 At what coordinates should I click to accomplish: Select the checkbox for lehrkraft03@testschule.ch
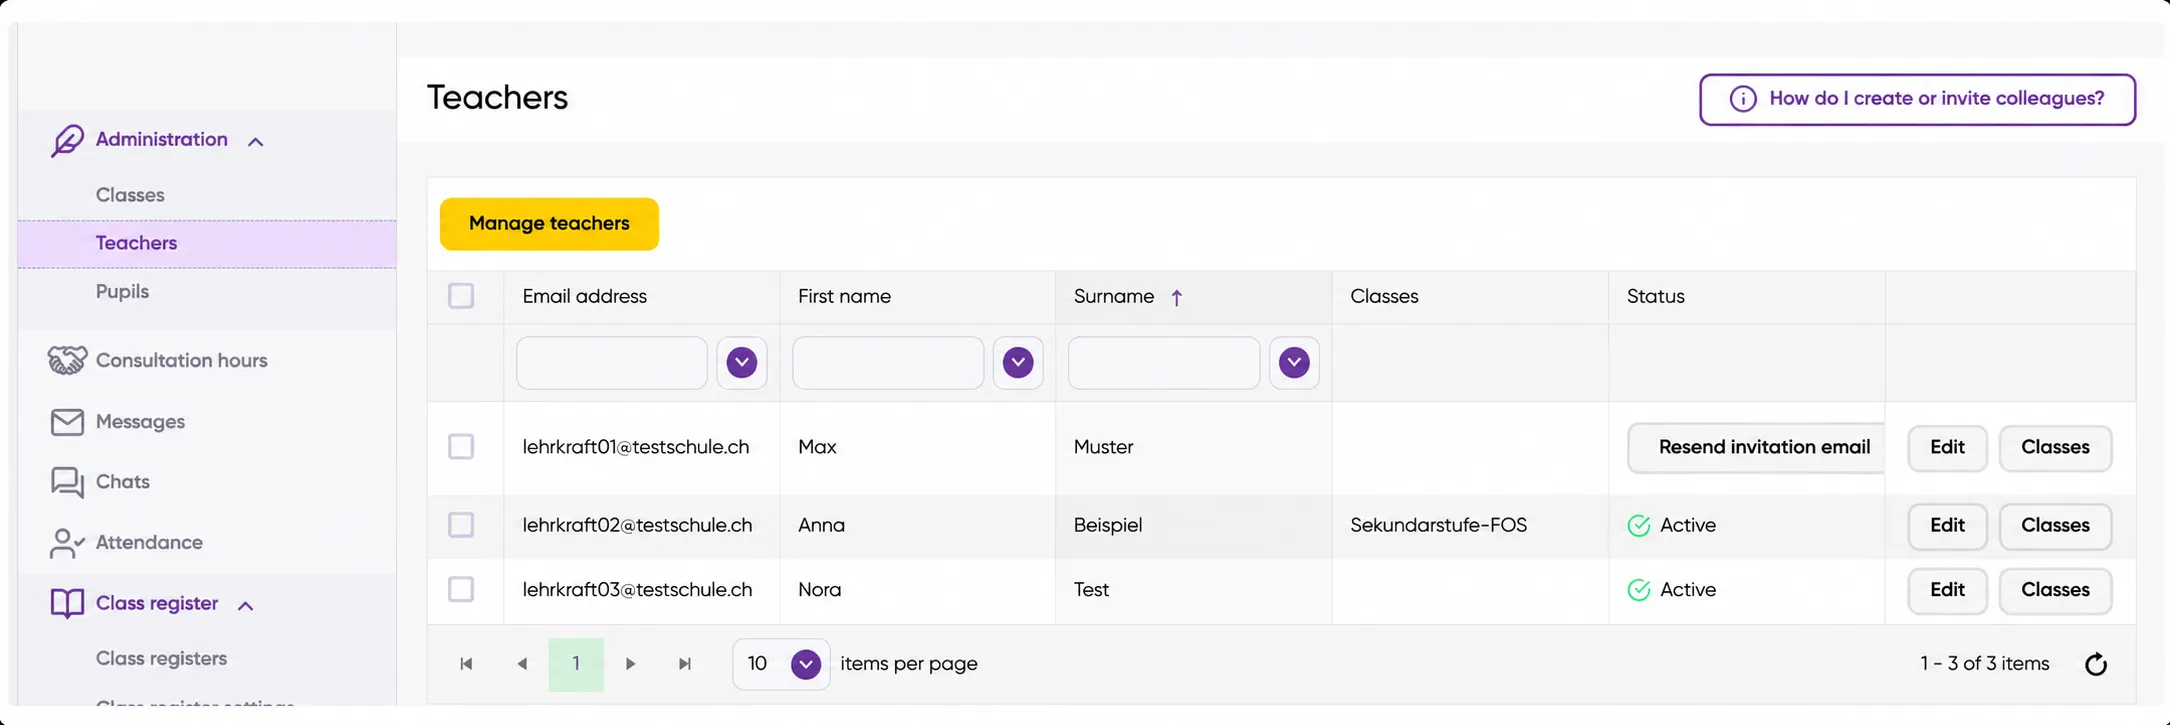pos(461,590)
